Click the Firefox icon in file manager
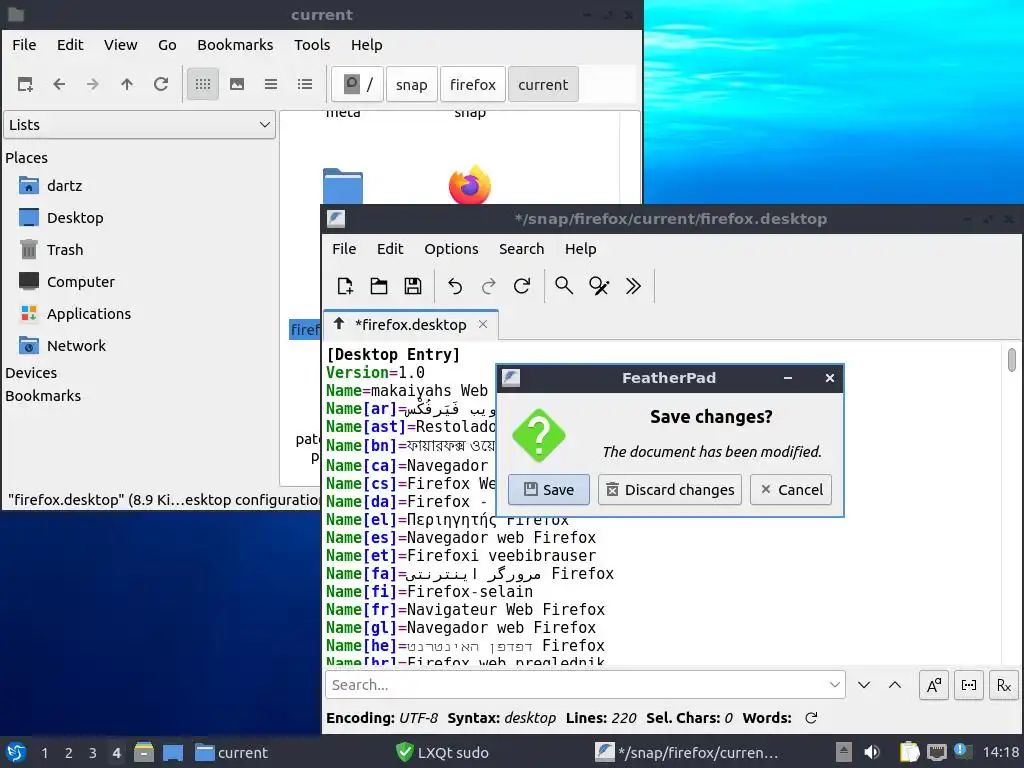 (x=470, y=184)
